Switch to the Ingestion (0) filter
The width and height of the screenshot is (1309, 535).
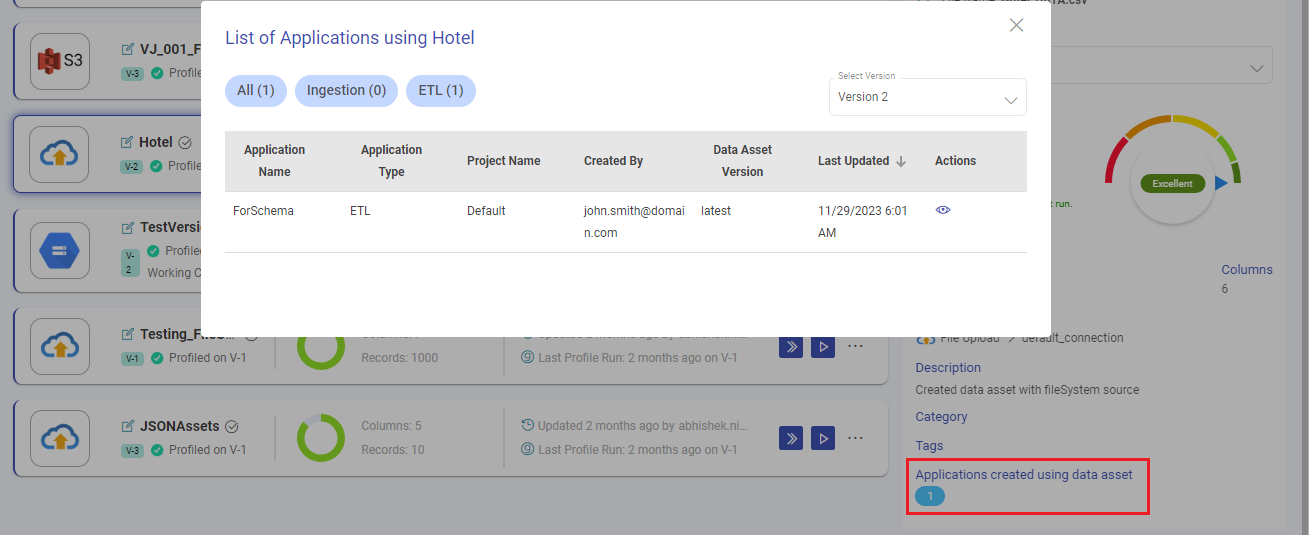[346, 90]
